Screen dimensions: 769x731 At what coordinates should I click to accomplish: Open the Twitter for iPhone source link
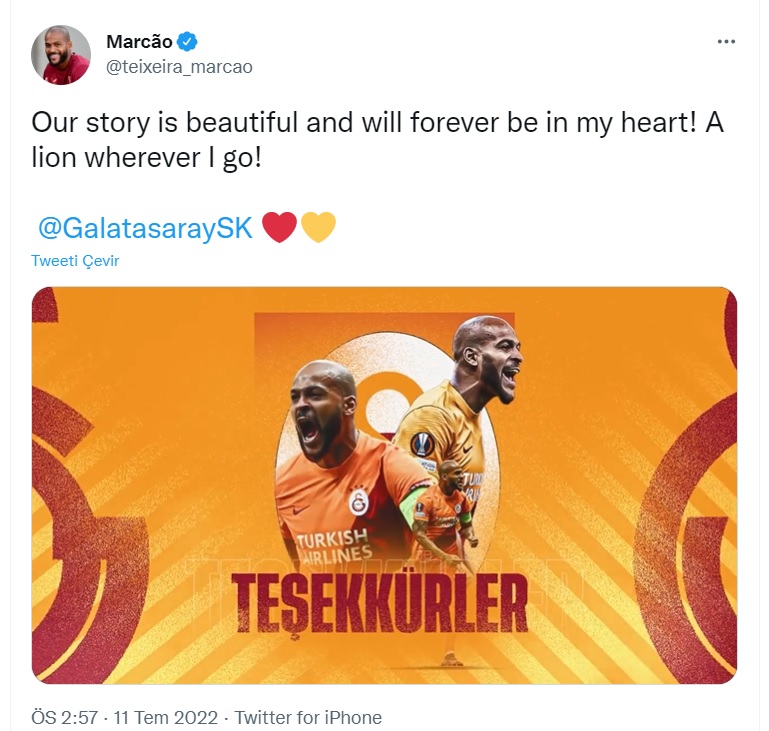308,717
